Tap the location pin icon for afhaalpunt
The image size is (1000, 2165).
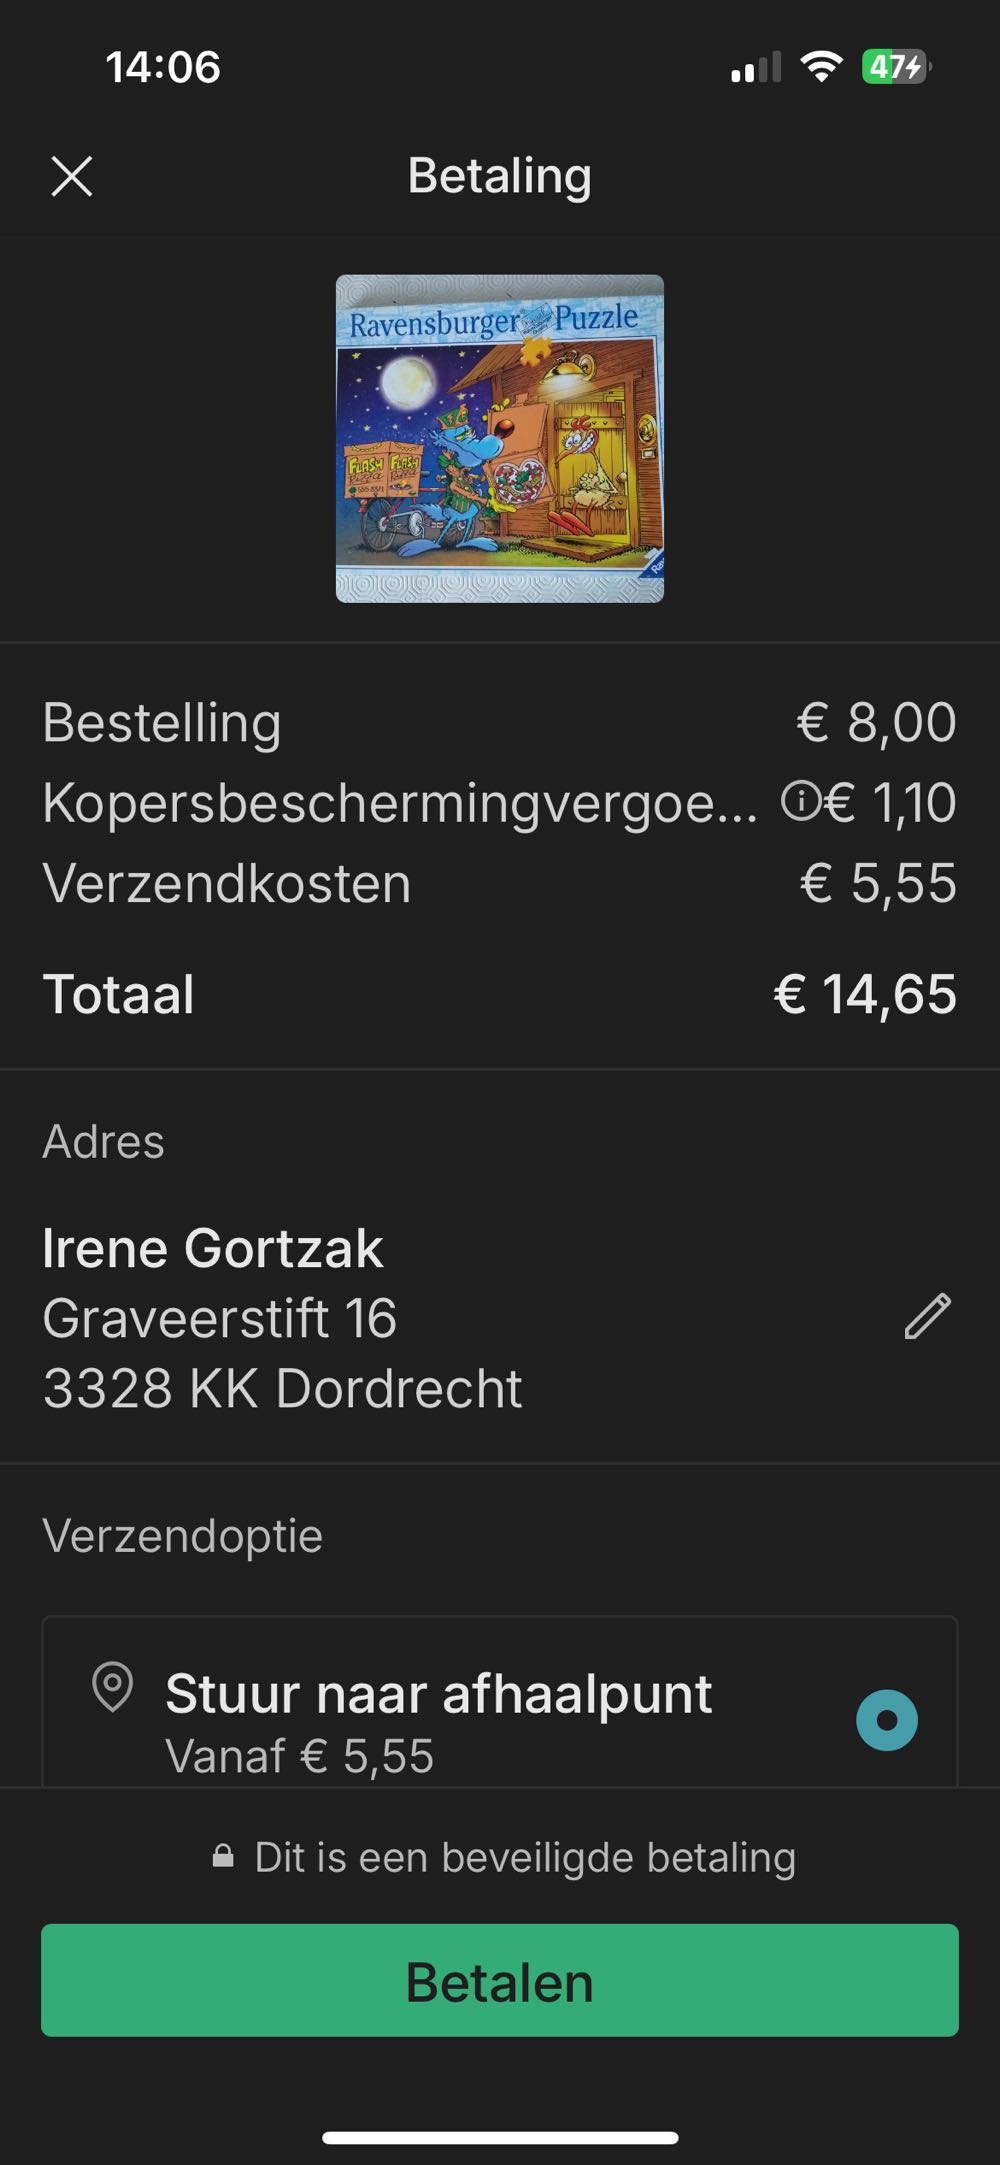113,1687
